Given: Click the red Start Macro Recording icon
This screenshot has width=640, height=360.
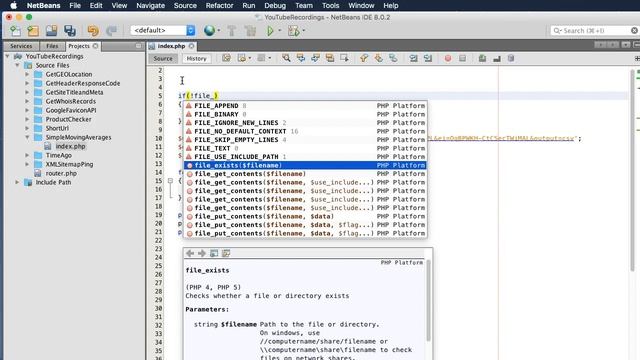Looking at the screenshot, I should [x=448, y=58].
